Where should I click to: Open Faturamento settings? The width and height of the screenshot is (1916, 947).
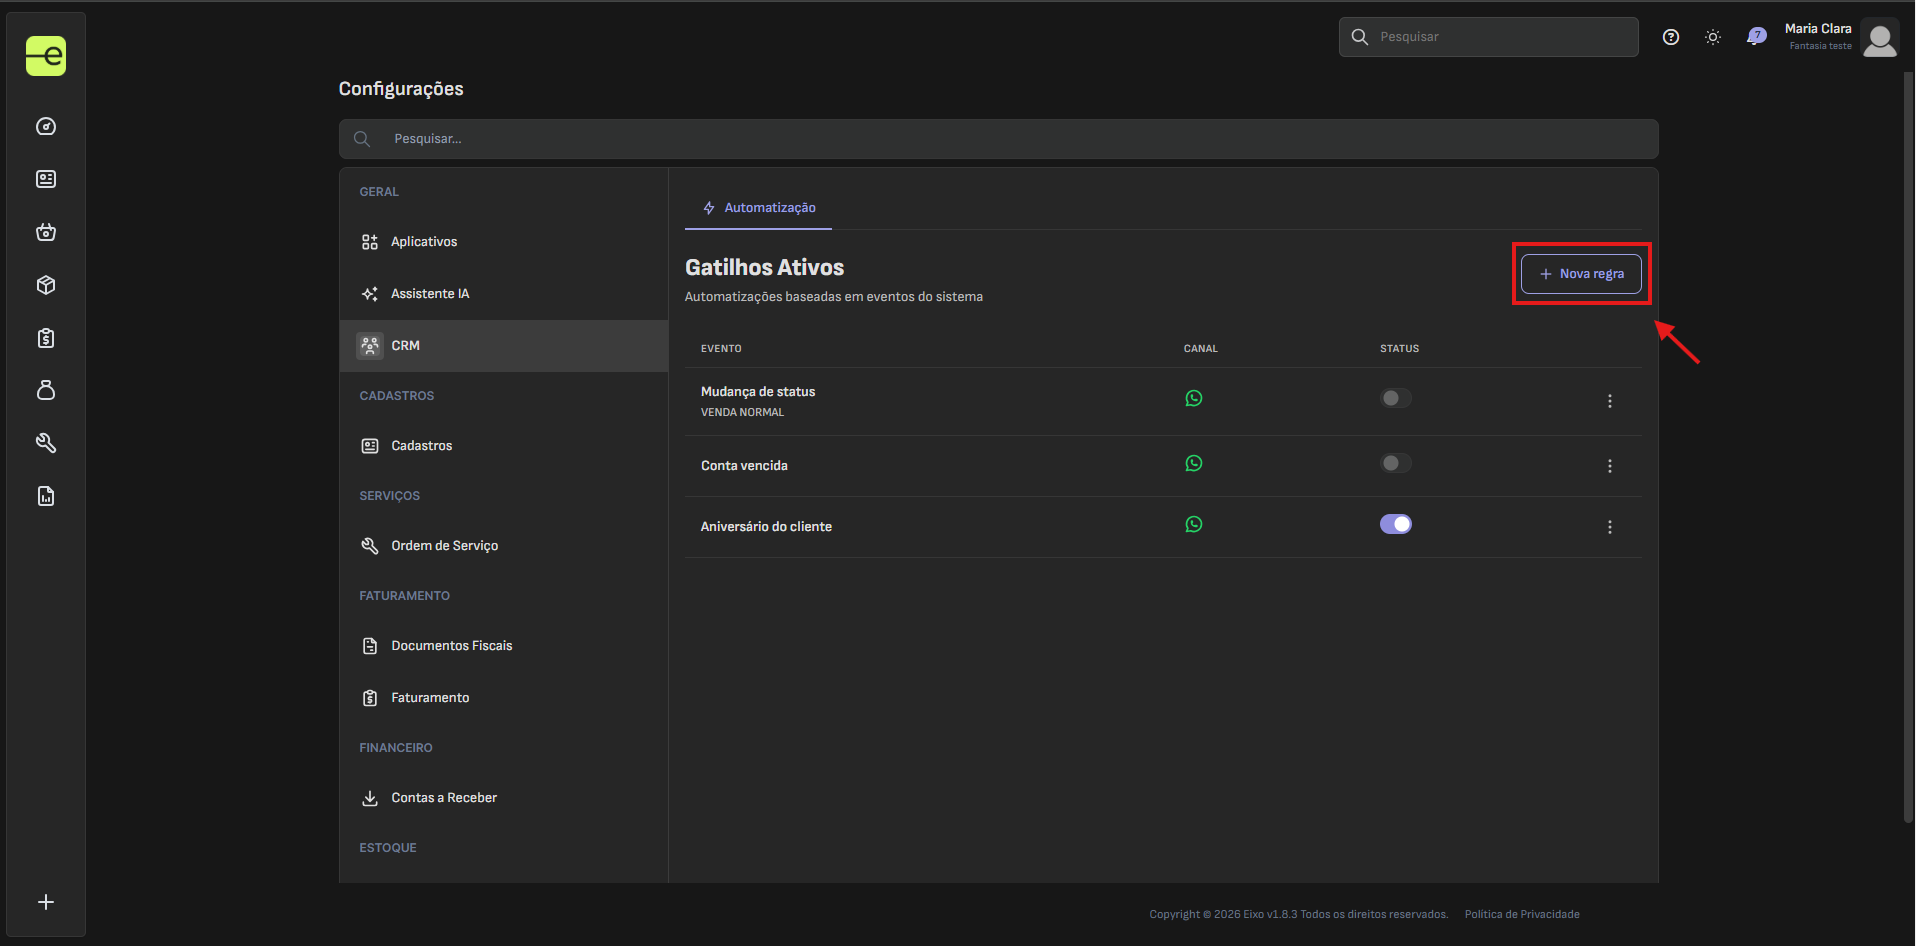pos(504,698)
